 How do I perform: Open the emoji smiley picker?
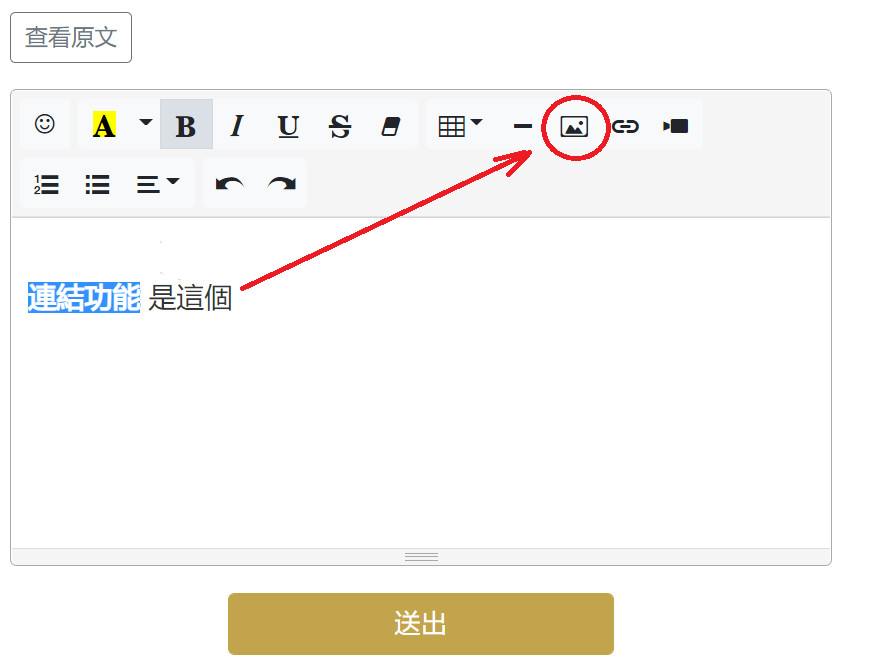[x=45, y=124]
